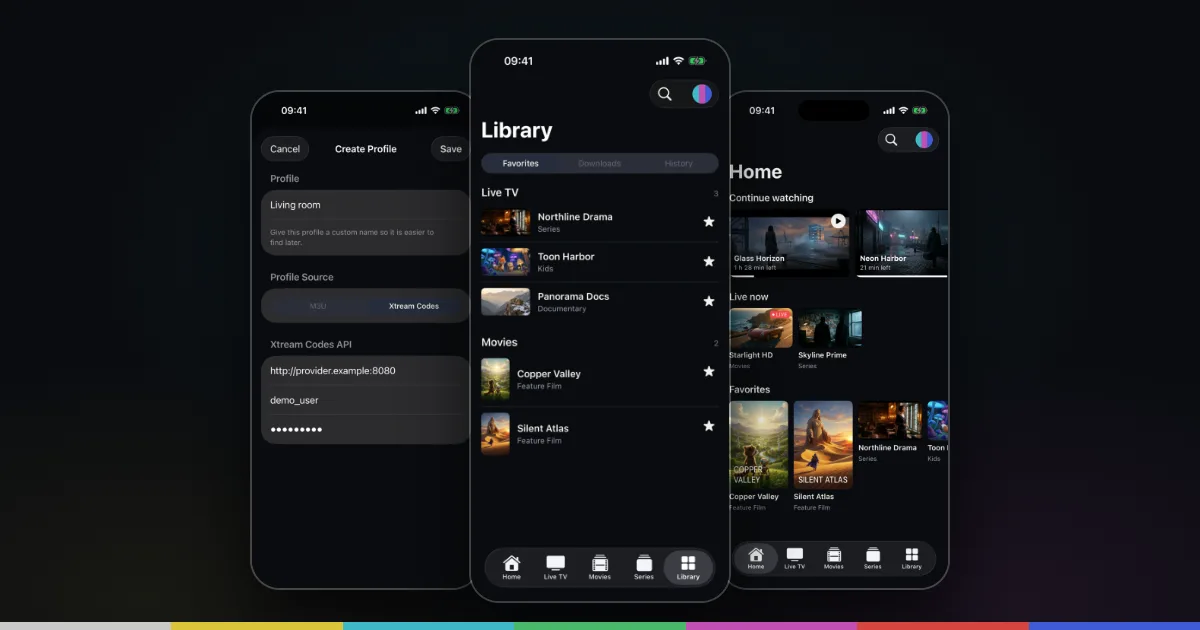Click cellular signal icon on Home phone
The height and width of the screenshot is (630, 1200).
click(x=889, y=111)
